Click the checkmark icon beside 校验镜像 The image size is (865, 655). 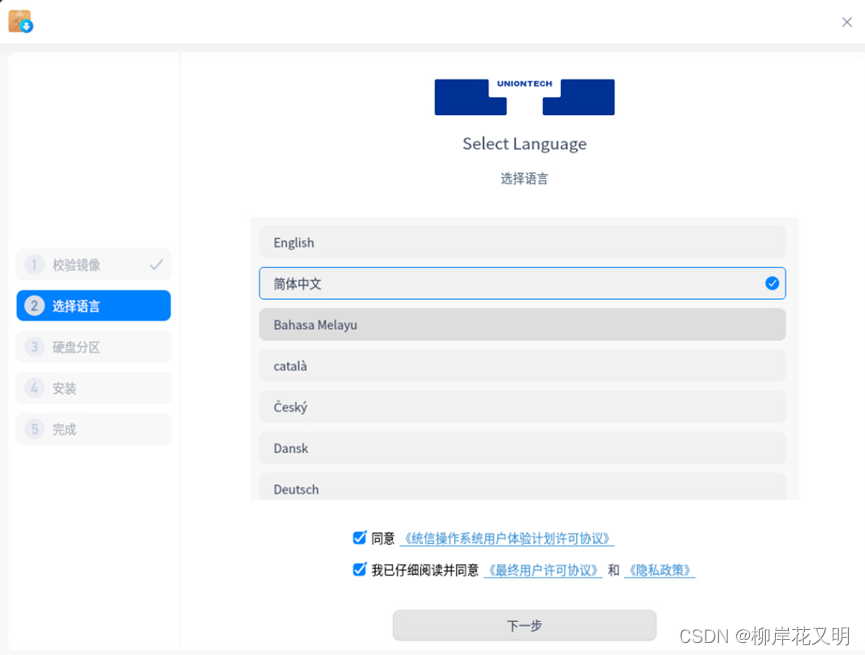(x=156, y=265)
